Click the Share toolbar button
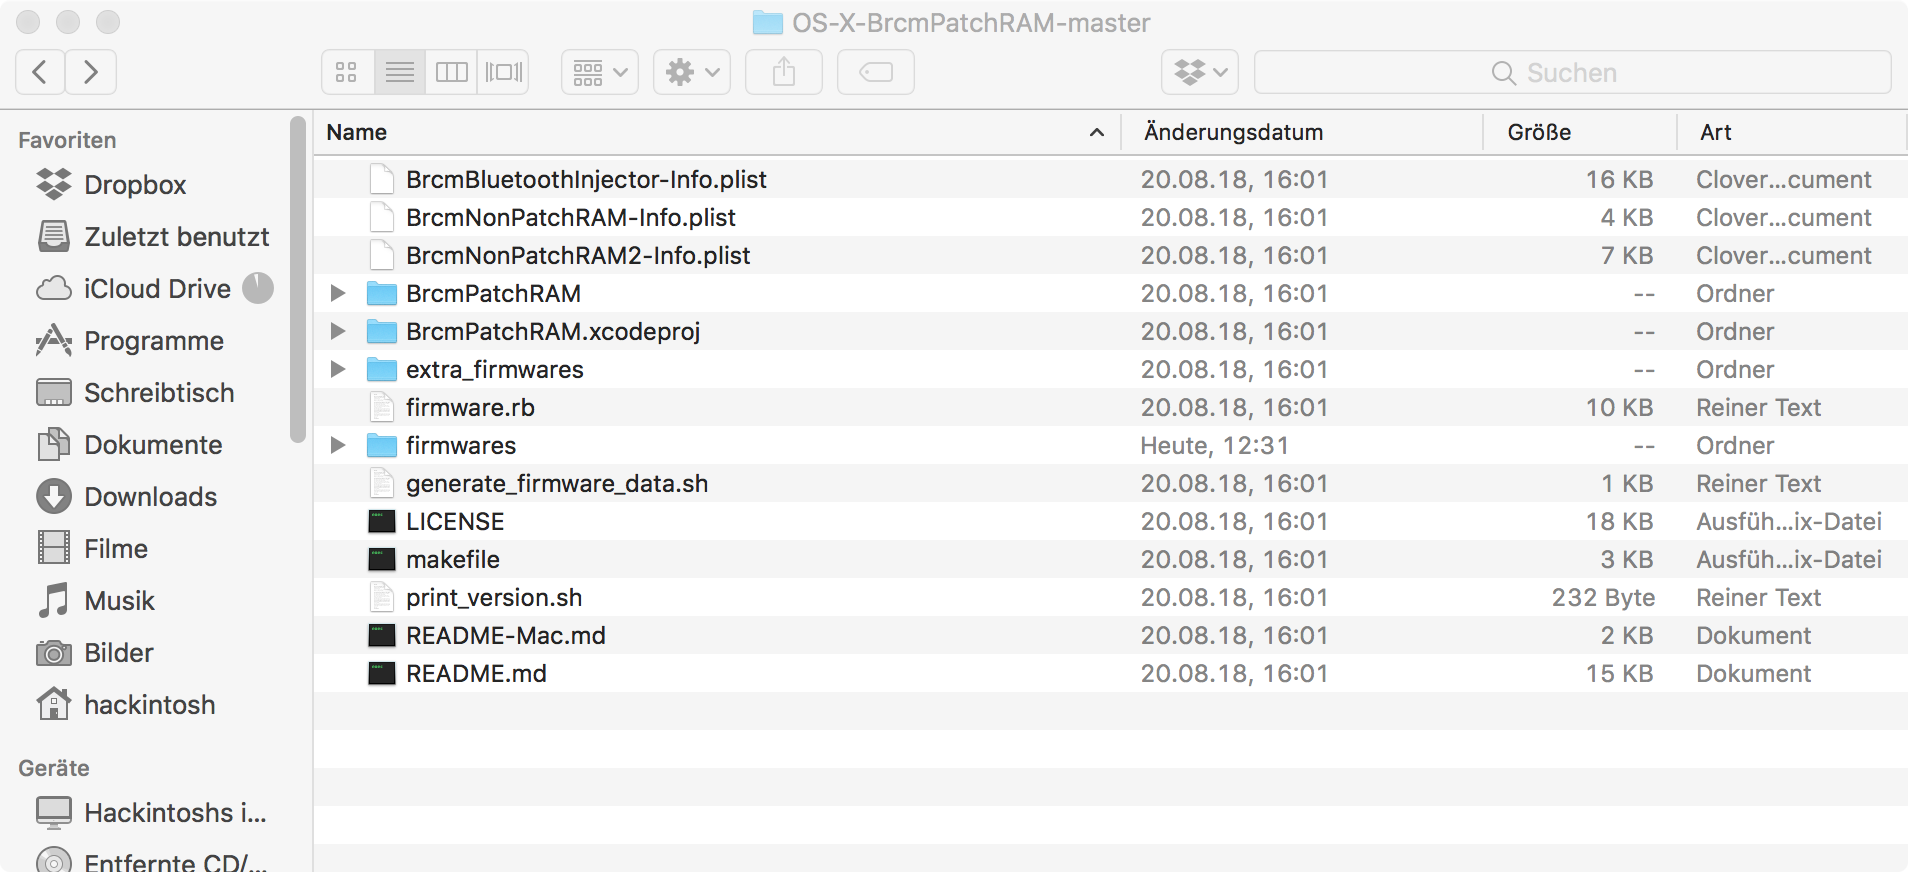Viewport: 1908px width, 872px height. point(784,72)
